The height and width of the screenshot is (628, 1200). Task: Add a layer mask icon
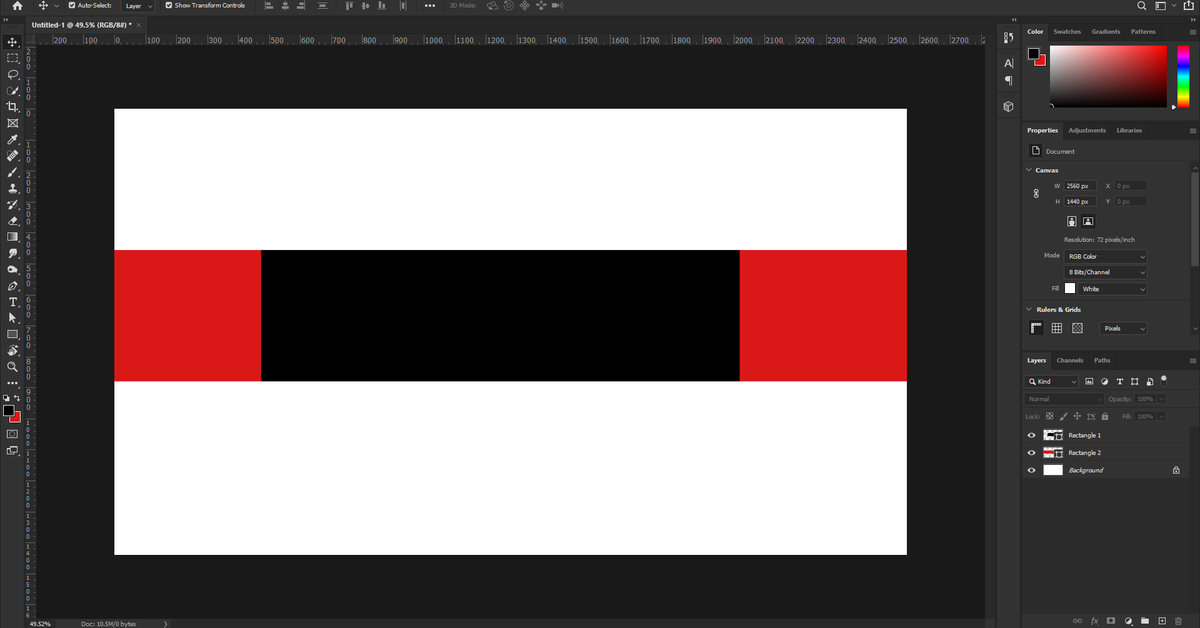pos(1111,621)
